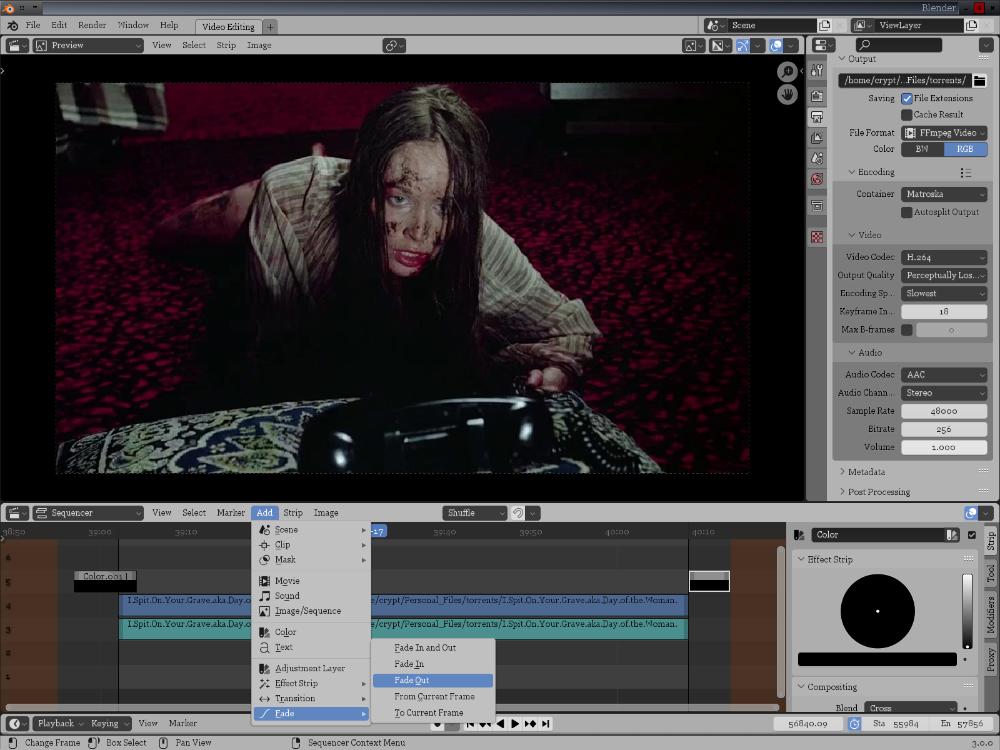Open the Scene properties tab icon
1000x750 pixels.
tap(817, 158)
